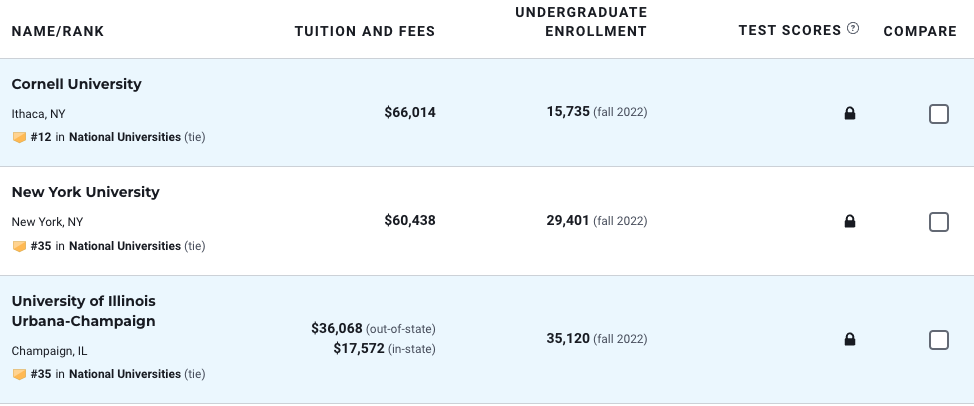
Task: Click the Test Scores column header
Action: point(790,30)
